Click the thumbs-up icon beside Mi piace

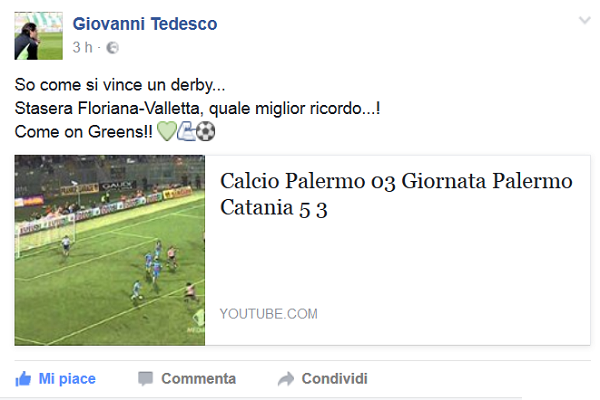coord(23,379)
